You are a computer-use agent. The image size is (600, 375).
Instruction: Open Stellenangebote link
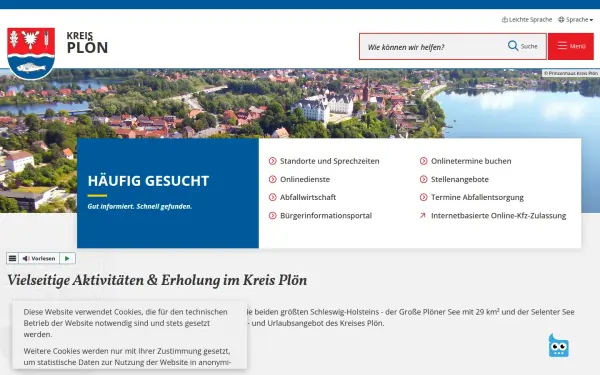(460, 179)
